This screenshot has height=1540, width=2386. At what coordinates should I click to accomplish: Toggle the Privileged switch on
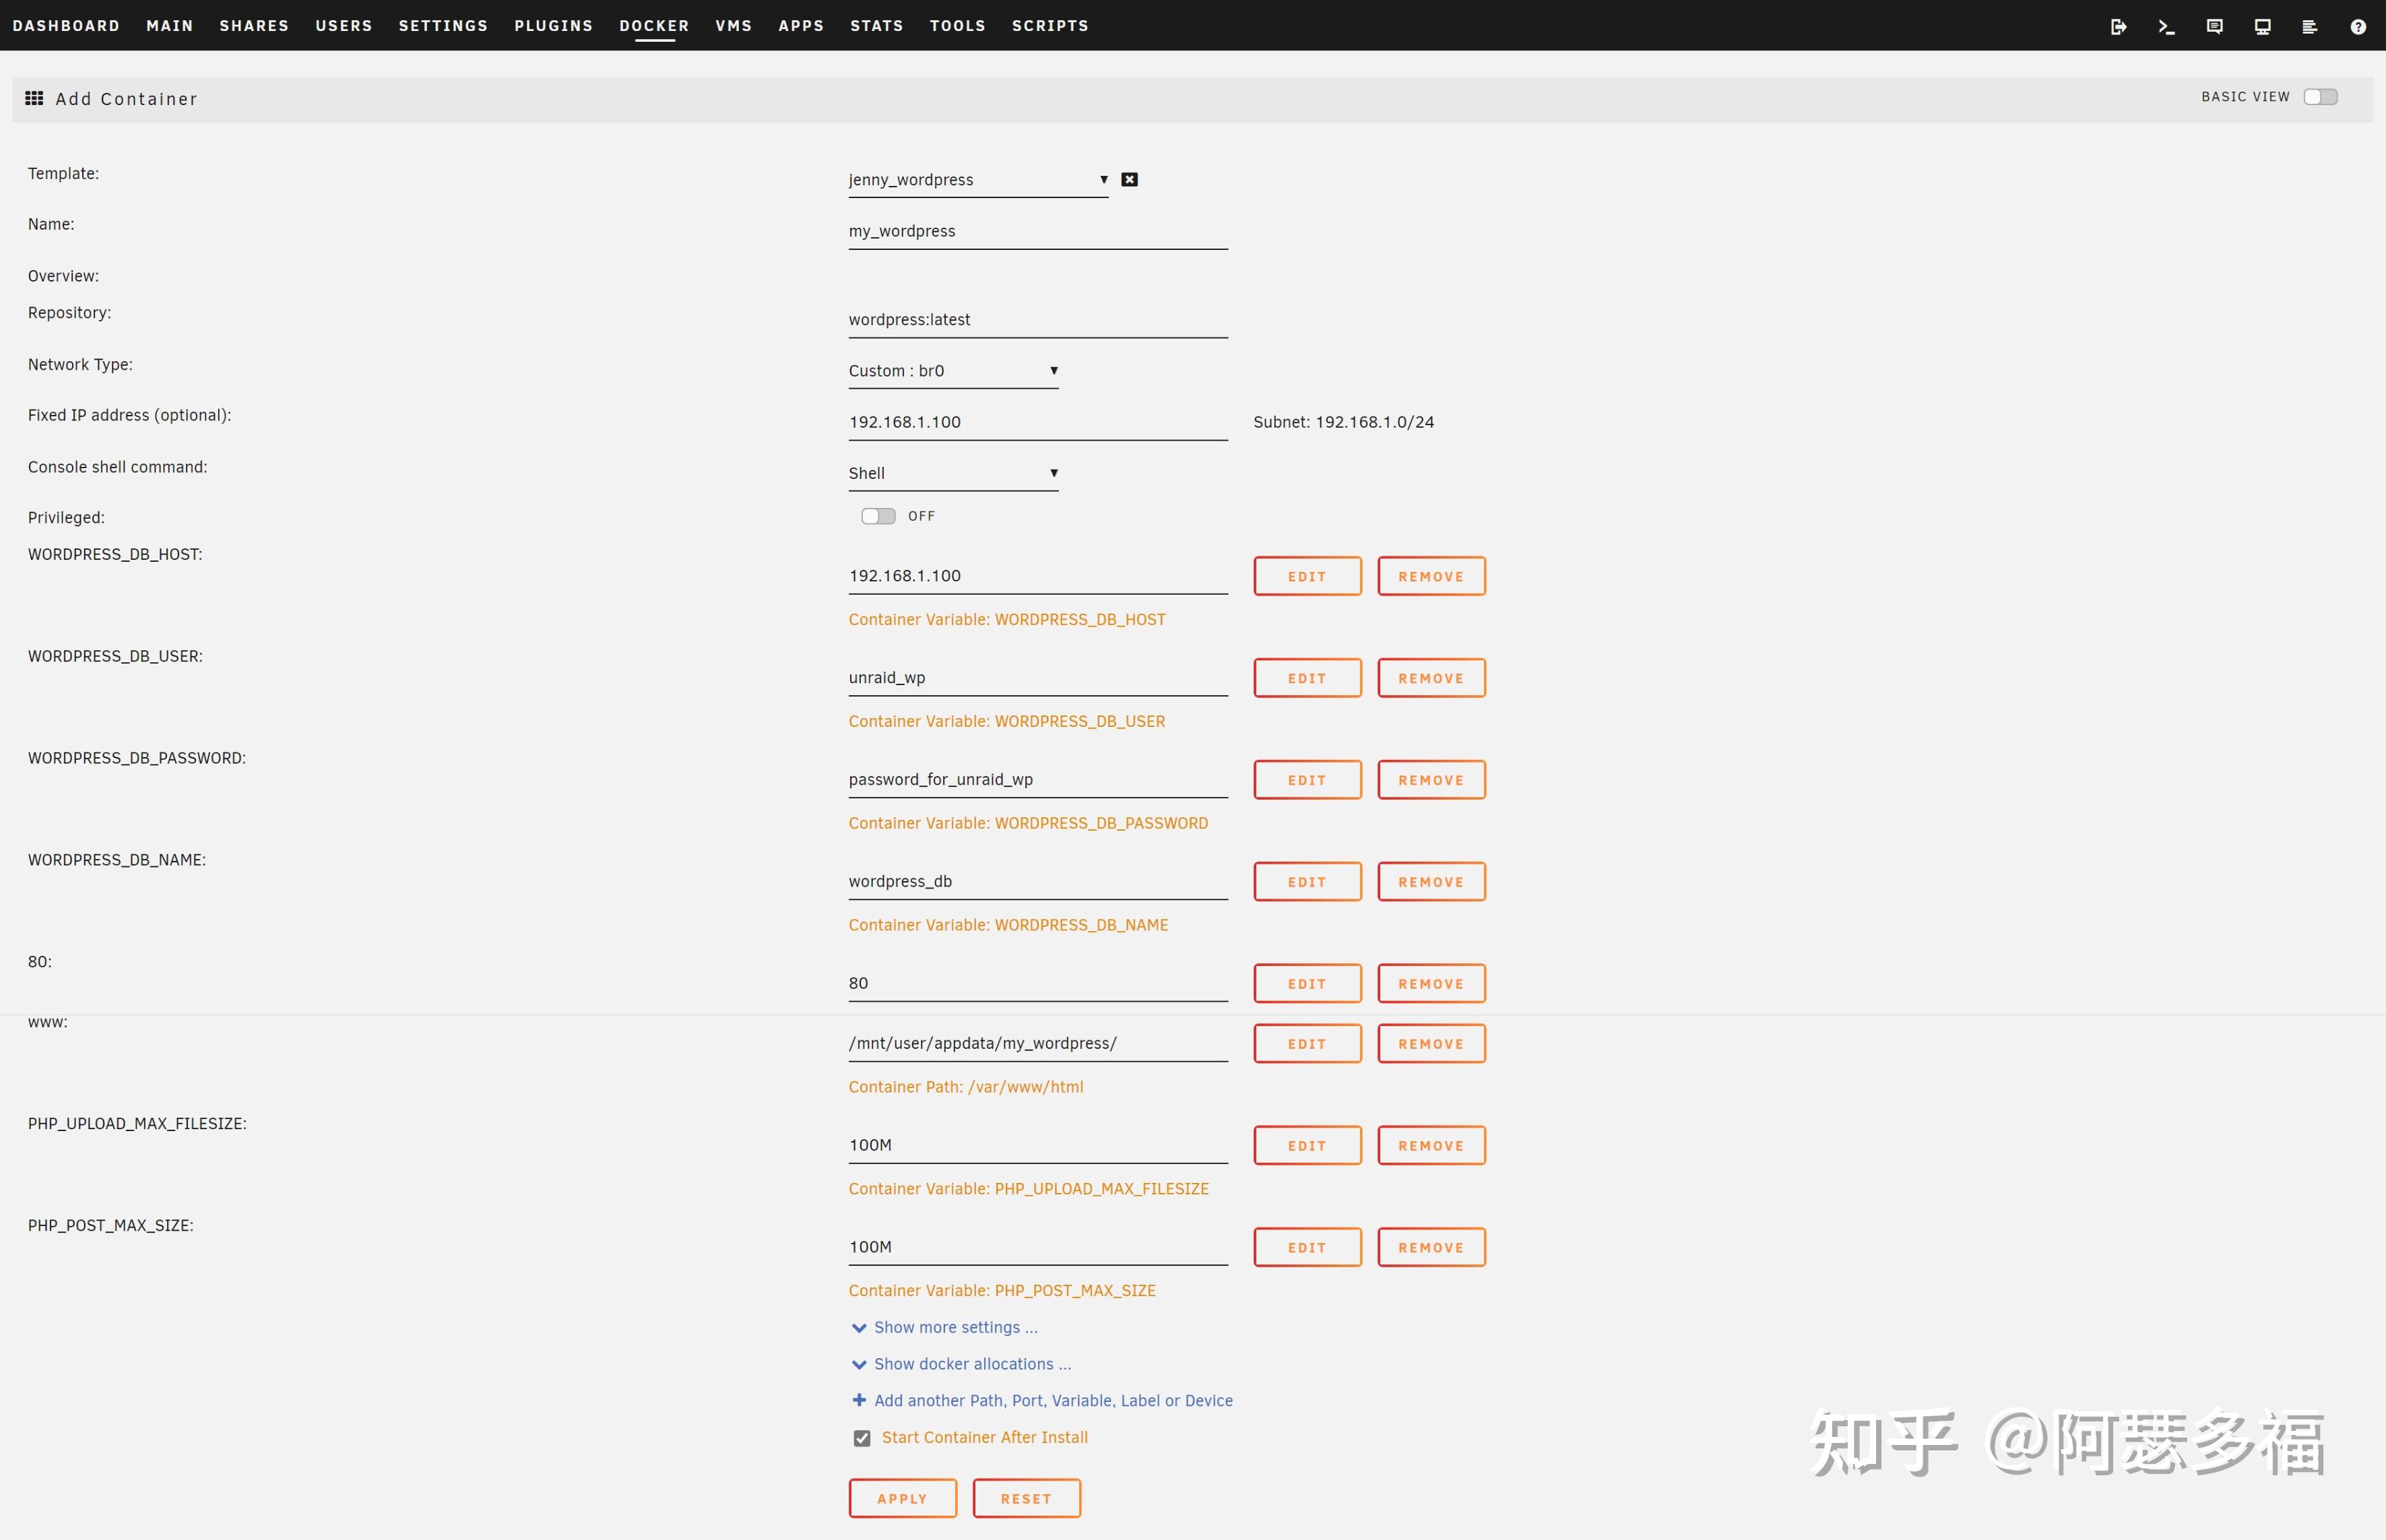click(x=878, y=516)
